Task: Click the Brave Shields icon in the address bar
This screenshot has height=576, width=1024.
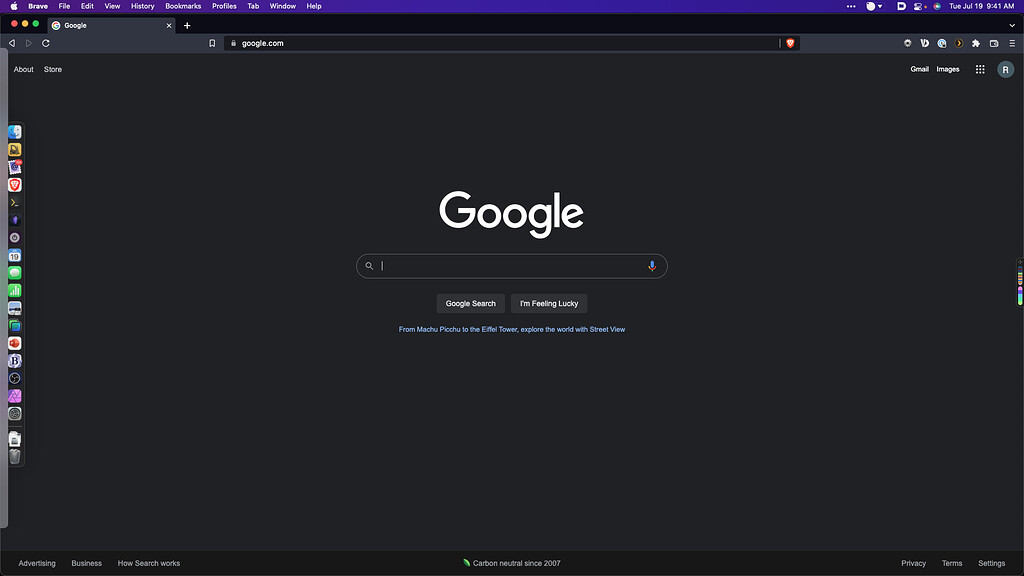Action: click(790, 43)
